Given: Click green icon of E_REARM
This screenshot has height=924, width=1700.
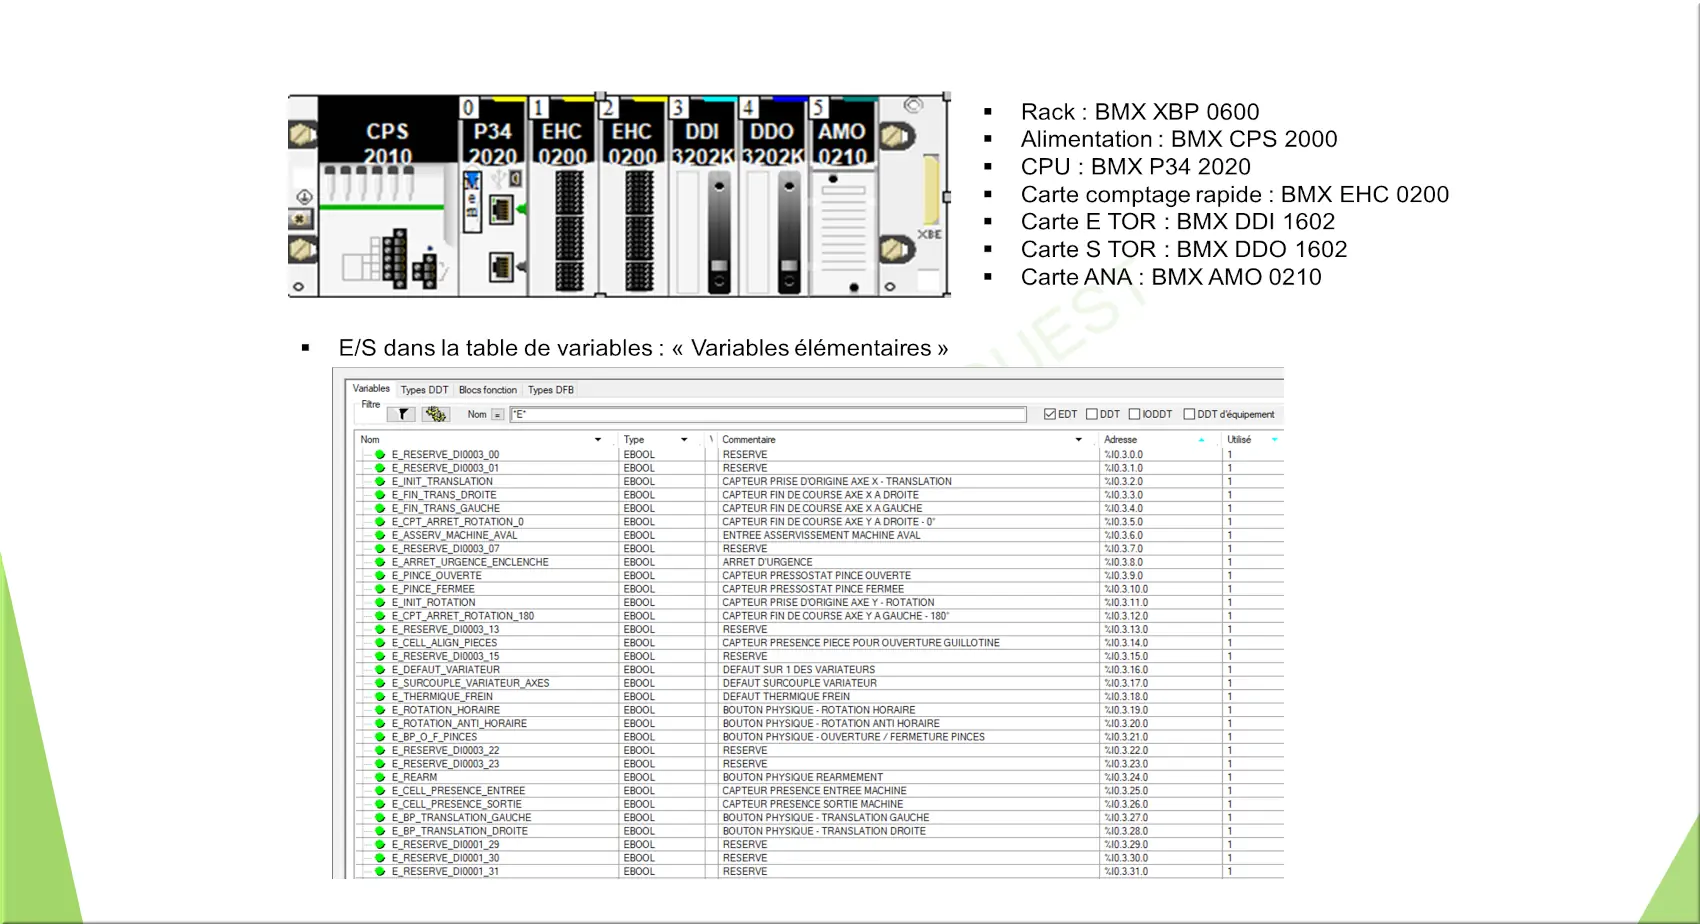Looking at the screenshot, I should point(380,778).
